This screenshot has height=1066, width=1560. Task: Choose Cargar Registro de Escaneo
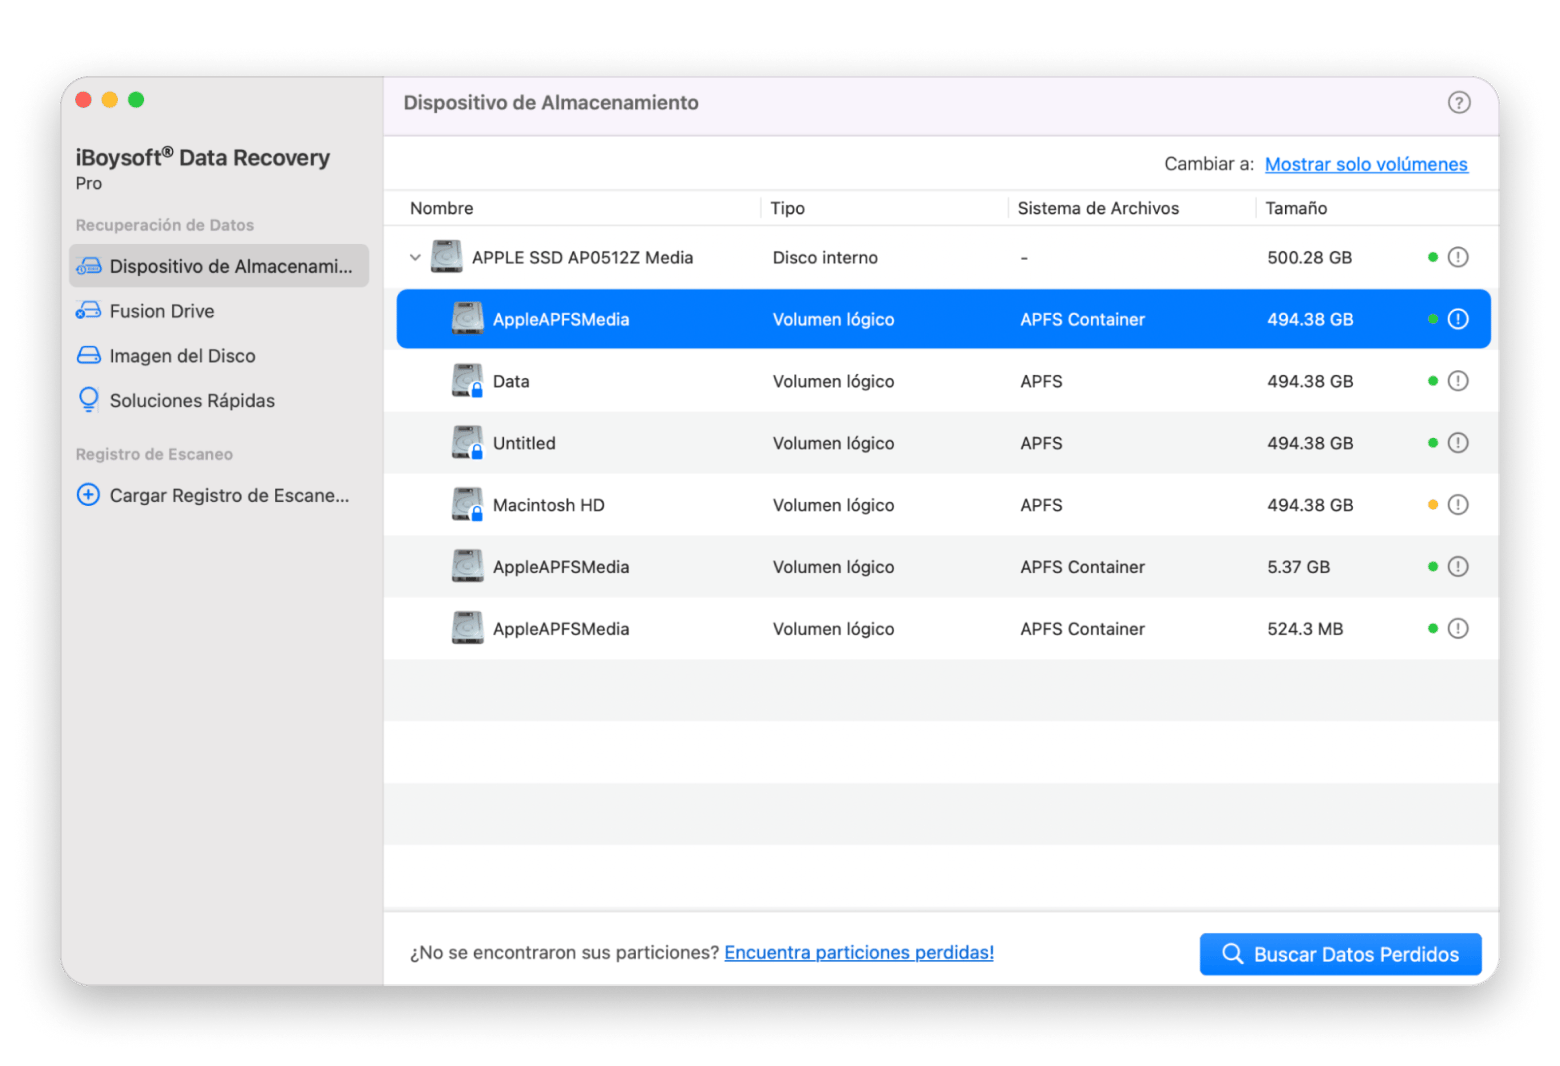point(229,495)
